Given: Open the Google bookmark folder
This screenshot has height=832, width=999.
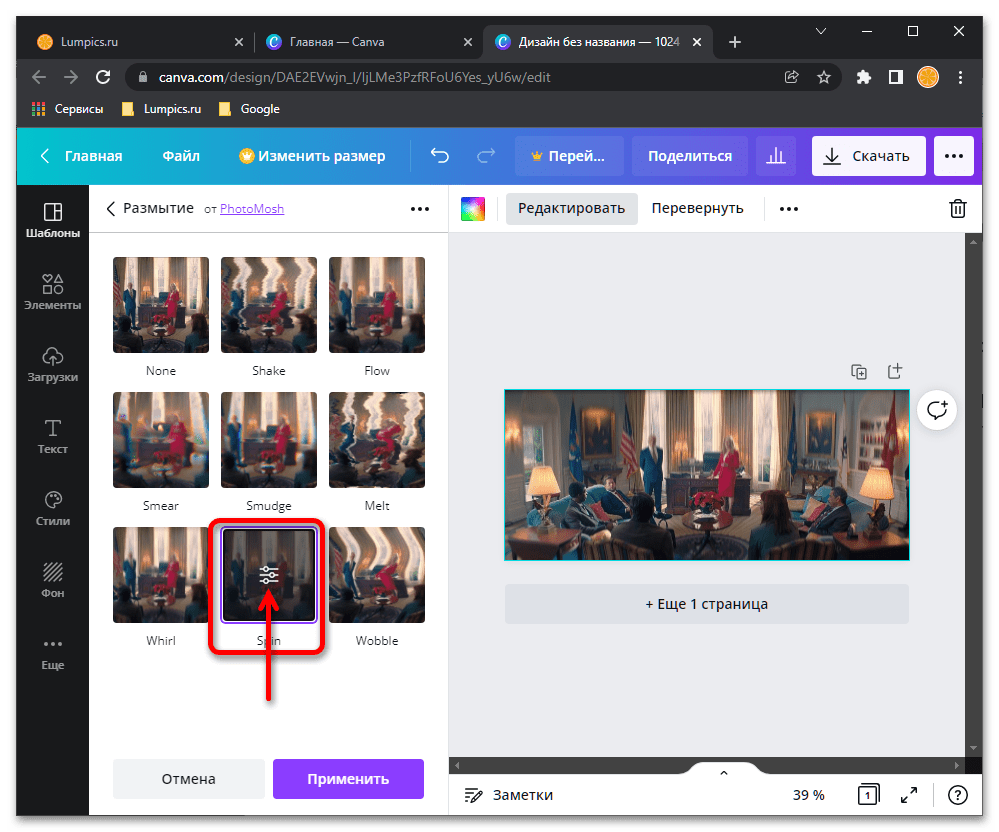Looking at the screenshot, I should pos(249,109).
